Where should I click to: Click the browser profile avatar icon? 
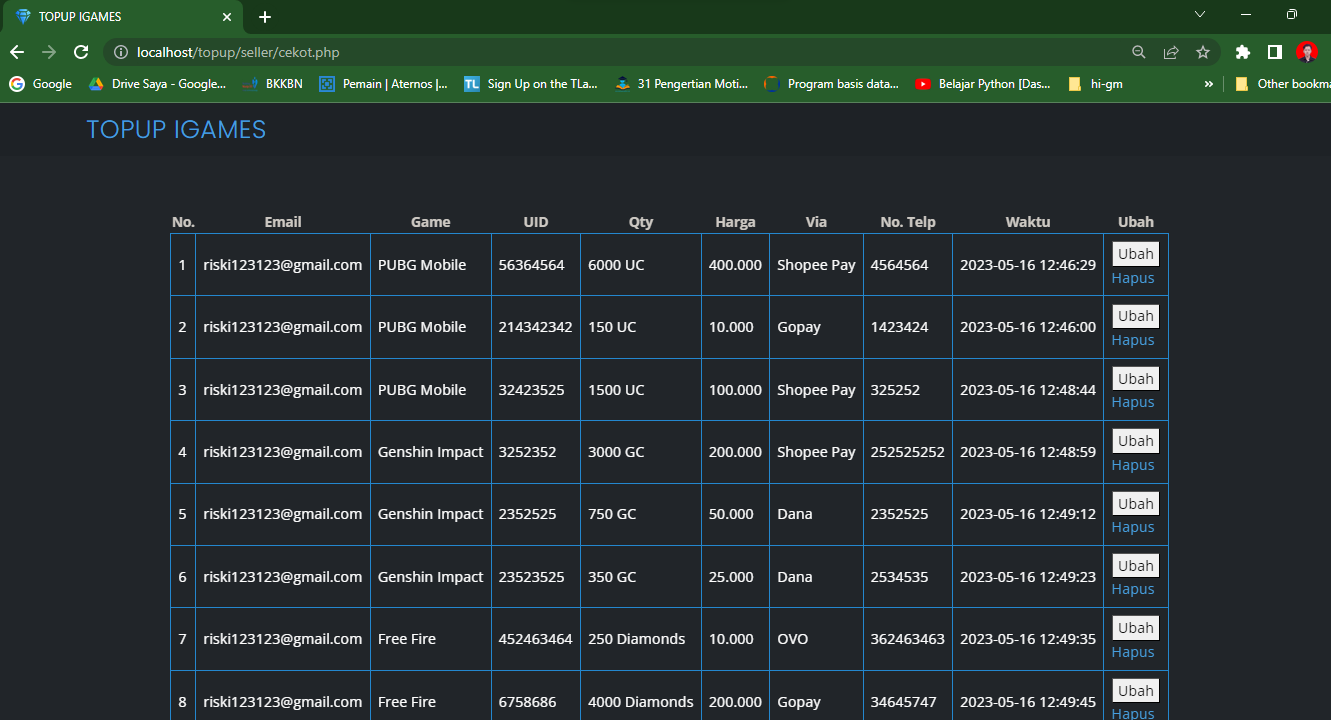click(1307, 52)
